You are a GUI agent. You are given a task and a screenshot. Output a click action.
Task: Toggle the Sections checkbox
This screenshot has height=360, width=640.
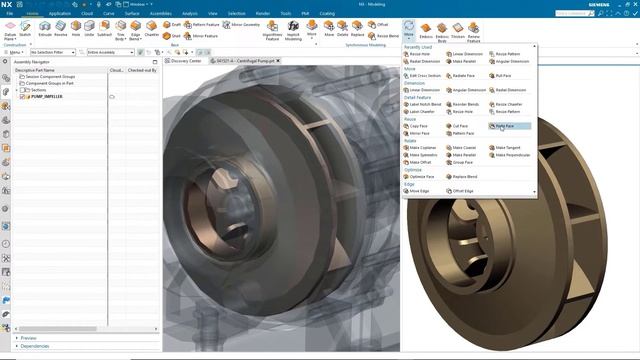pyautogui.click(x=23, y=90)
